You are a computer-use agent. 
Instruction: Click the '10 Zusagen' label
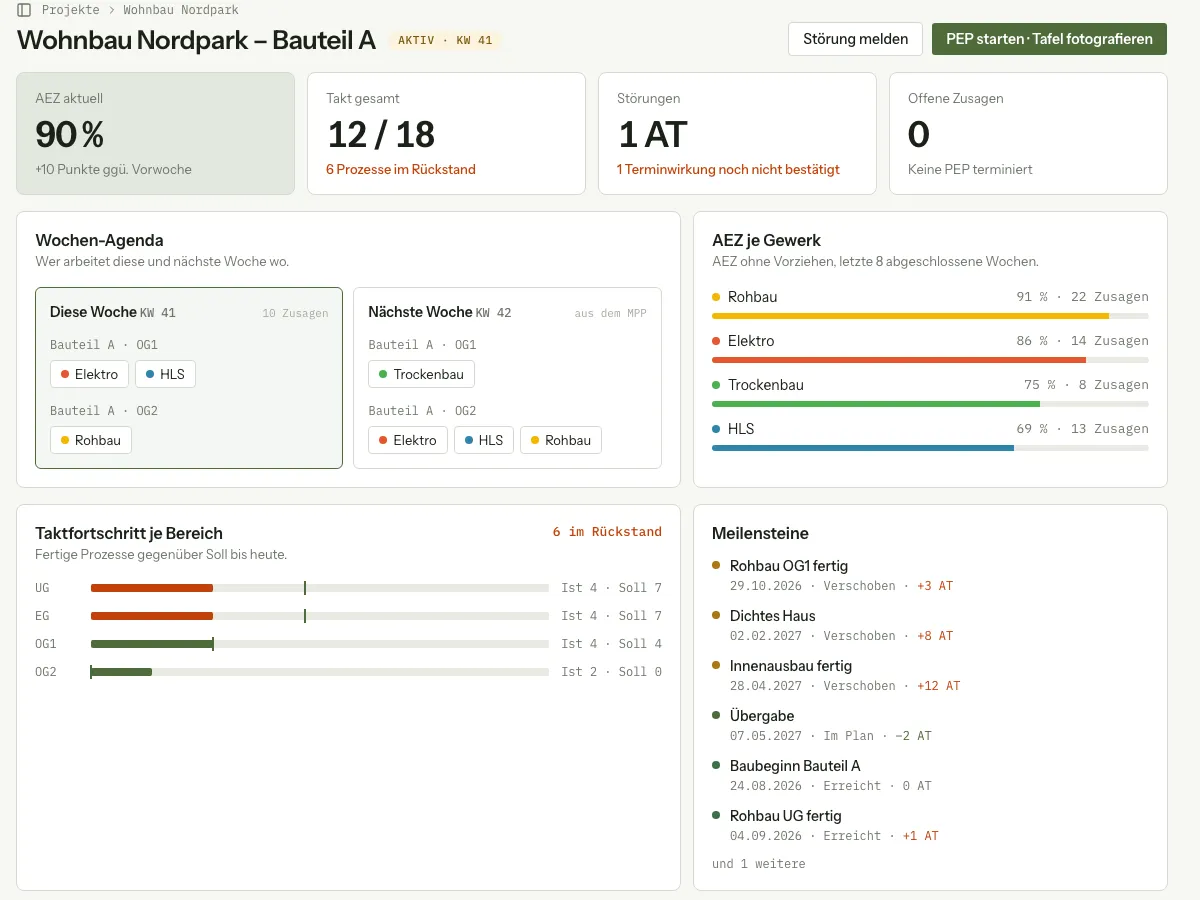(x=295, y=314)
